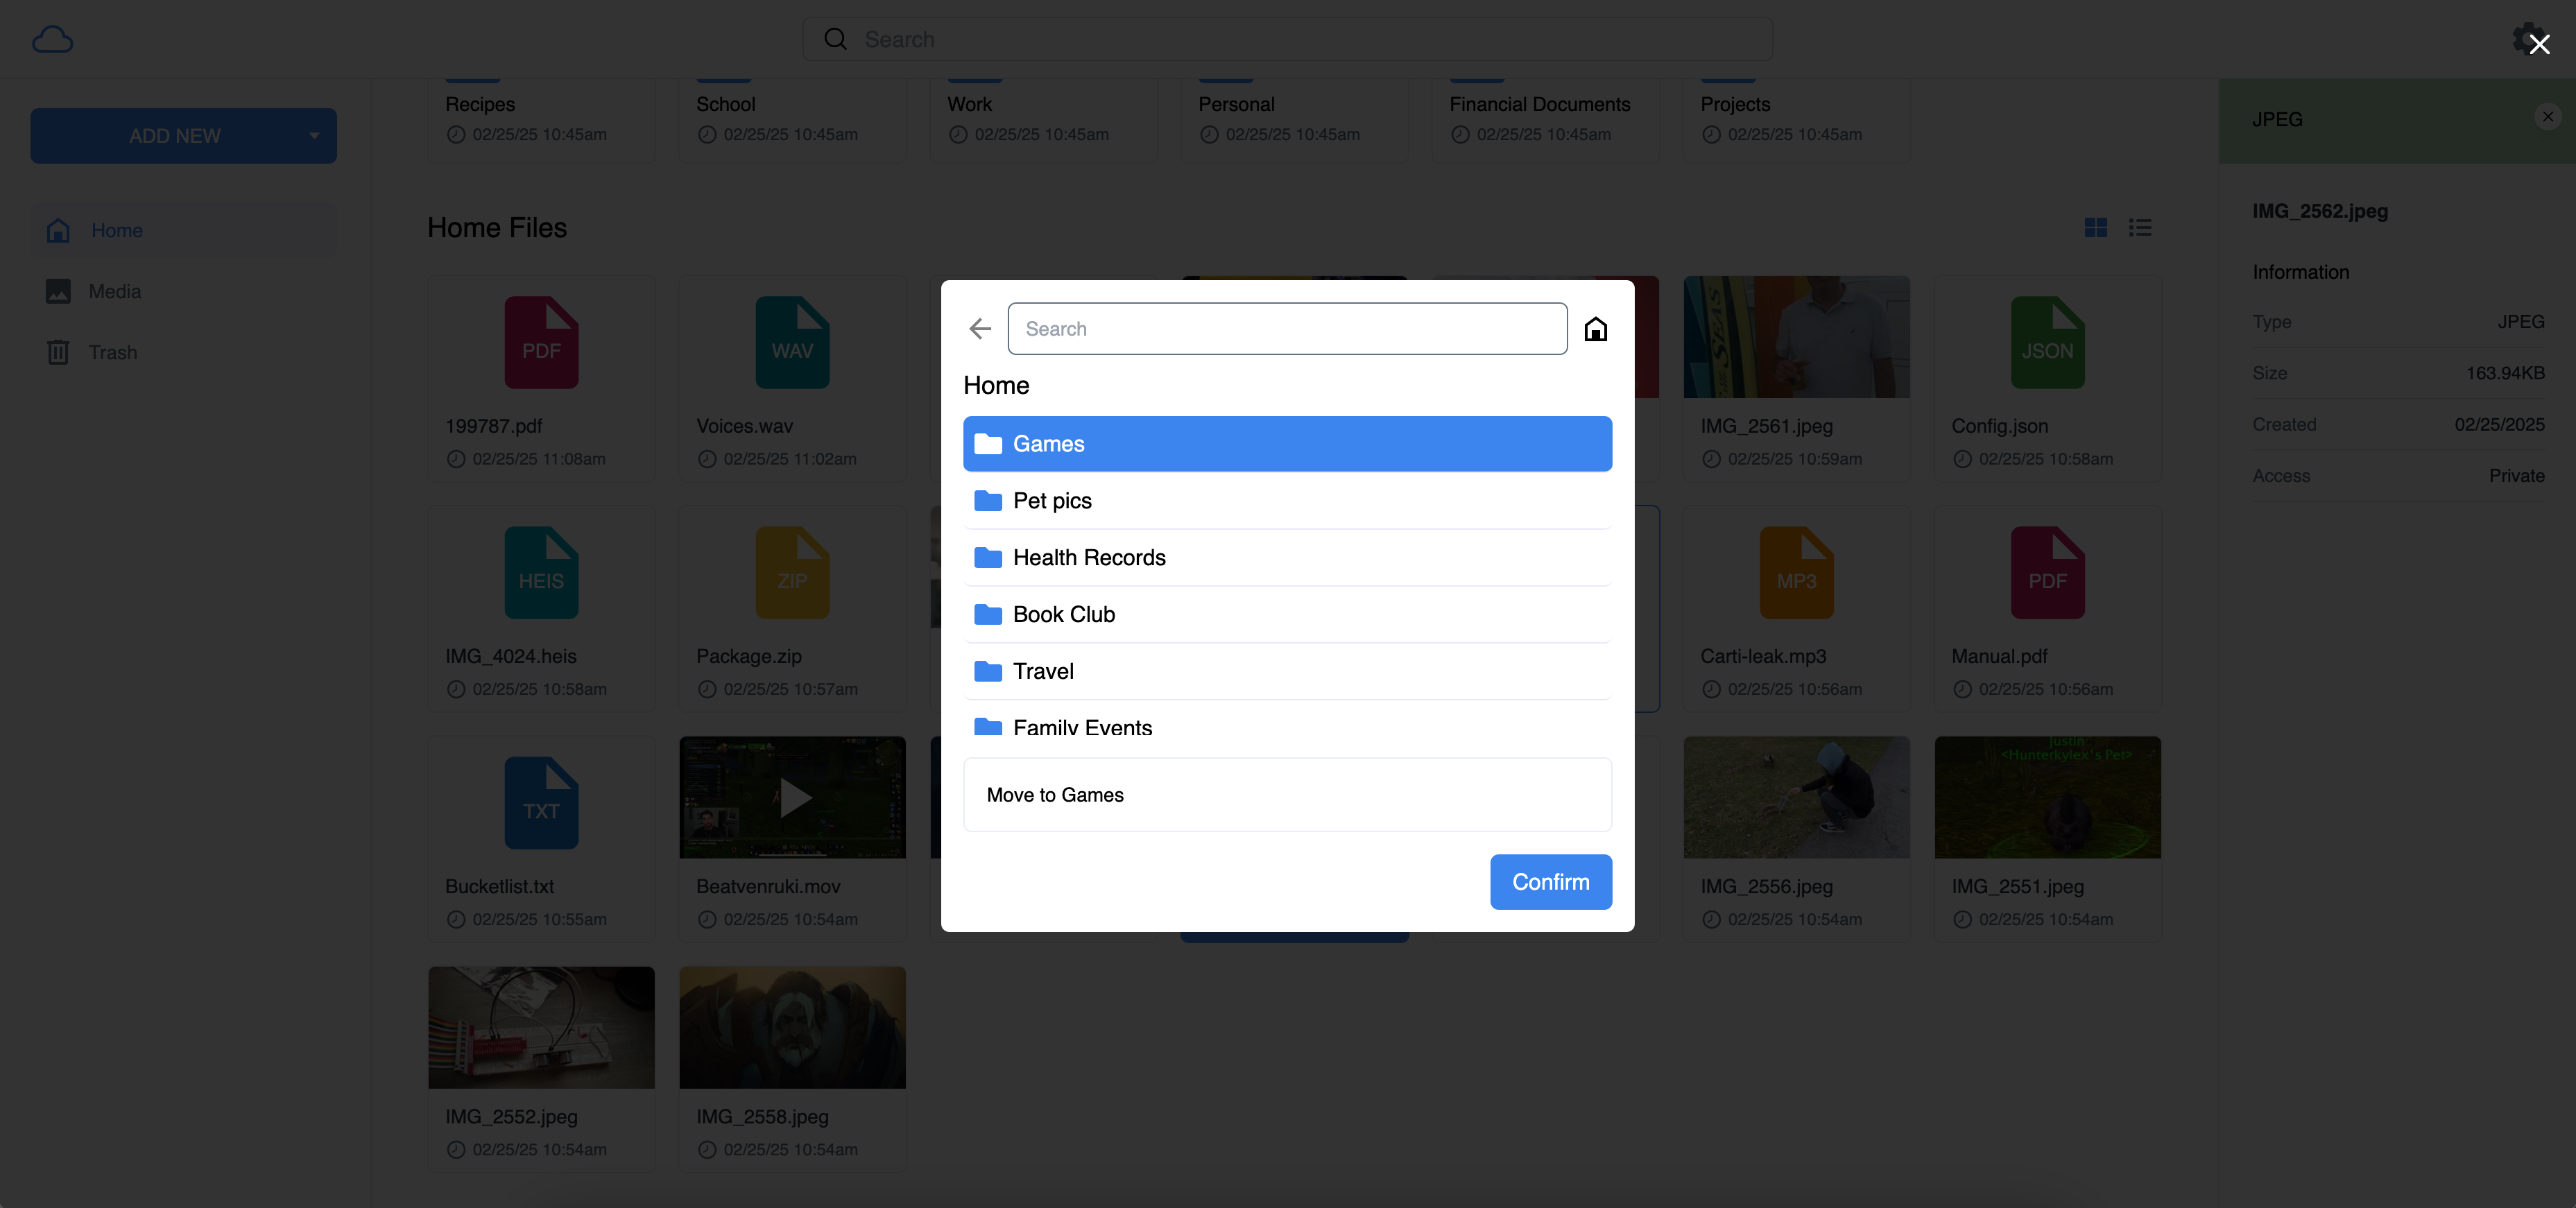This screenshot has height=1208, width=2576.
Task: Open the IMG_2551.jpeg thumbnail
Action: 2047,798
